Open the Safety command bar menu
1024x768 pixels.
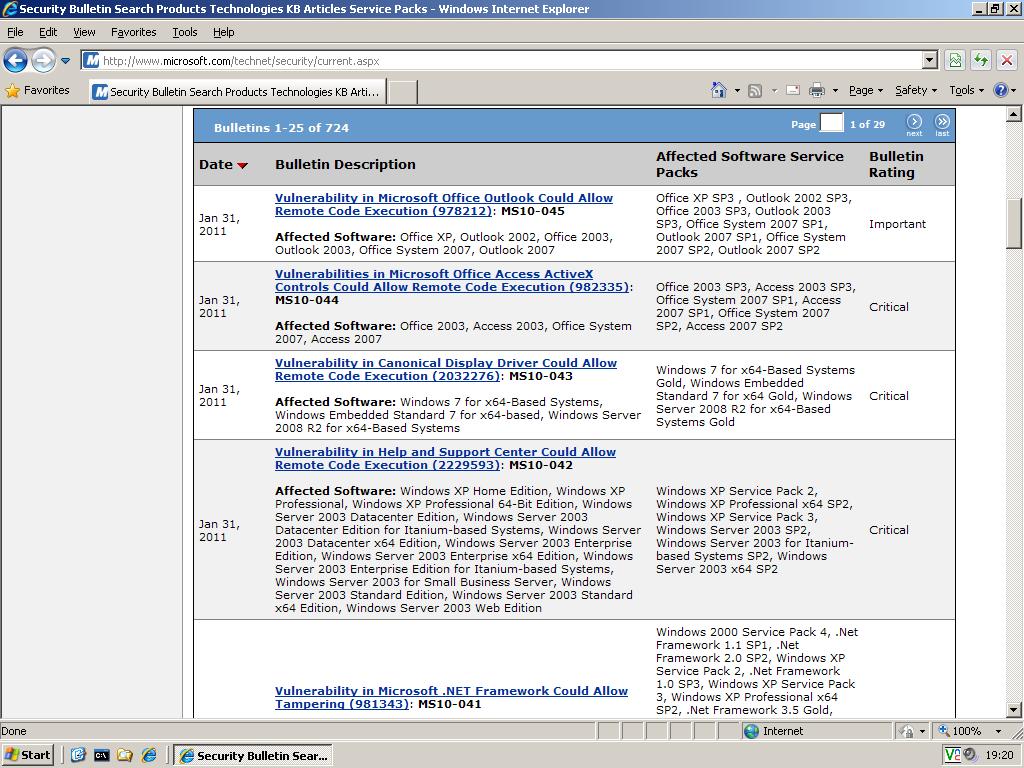[916, 91]
